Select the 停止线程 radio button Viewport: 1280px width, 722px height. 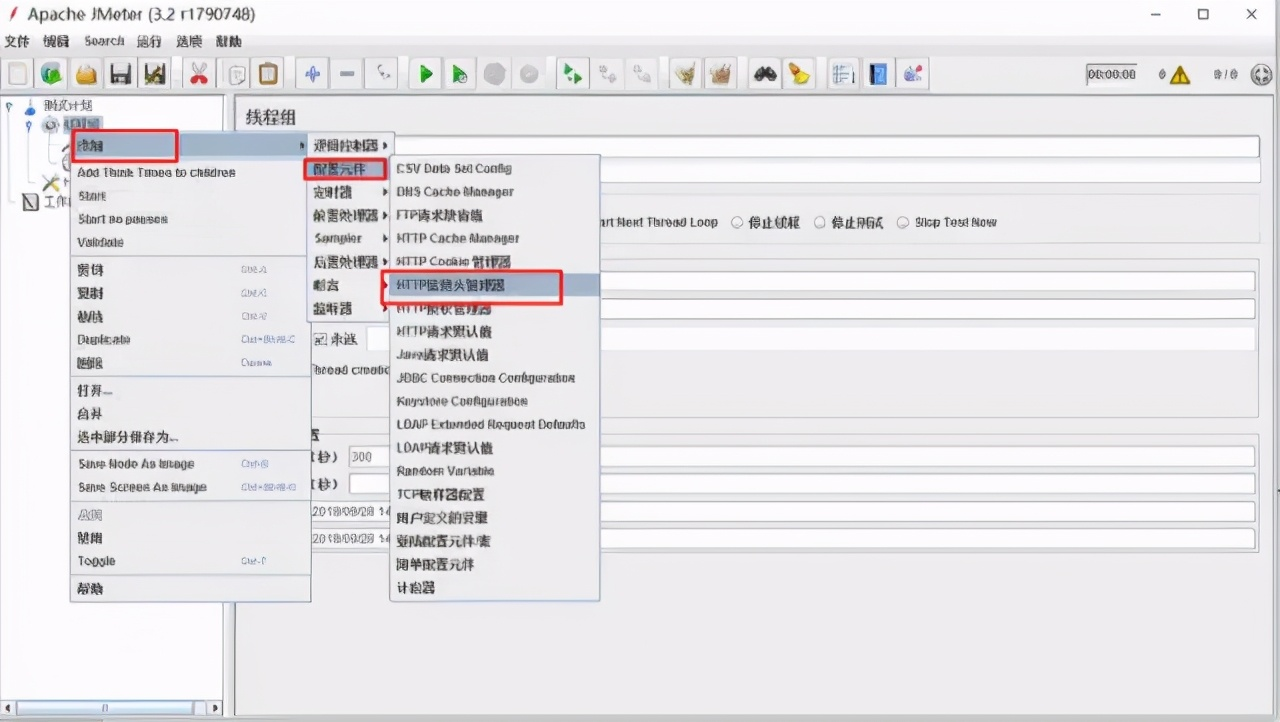click(x=737, y=222)
